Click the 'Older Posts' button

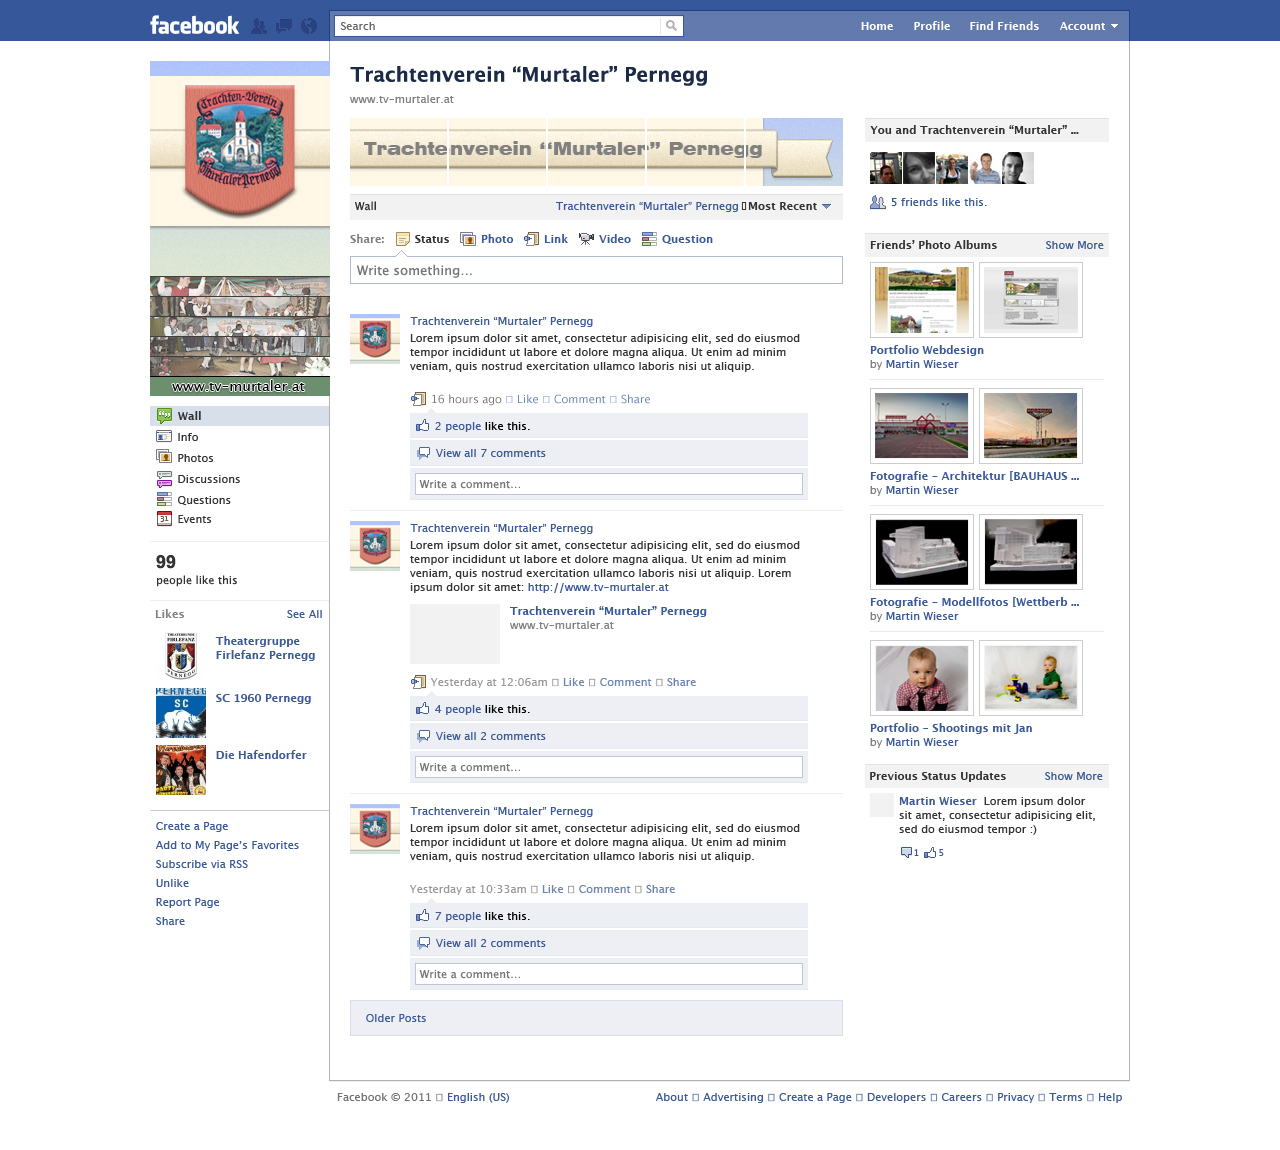(x=596, y=1018)
